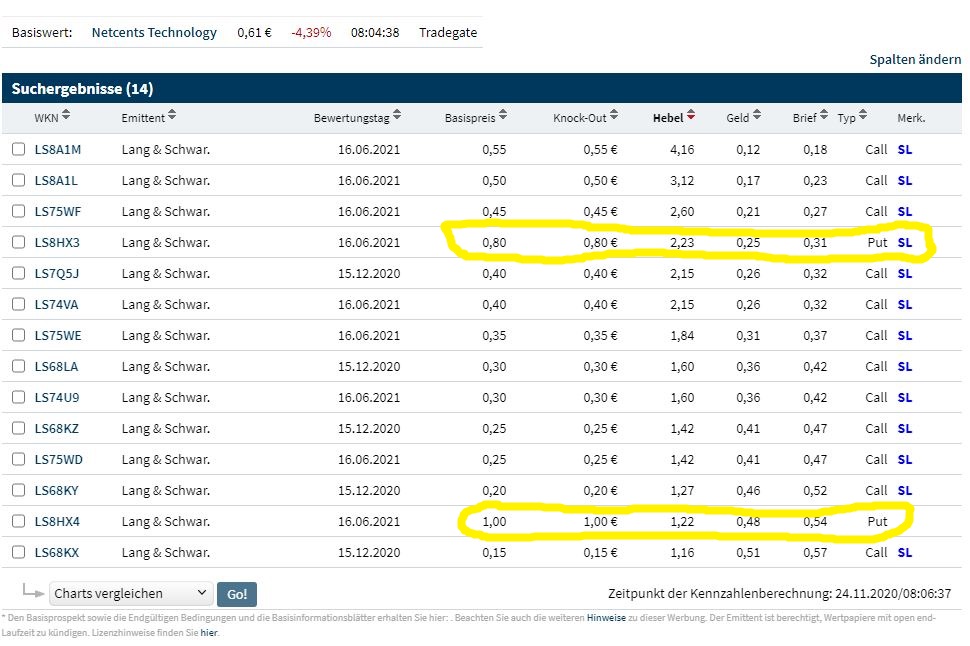The width and height of the screenshot is (970, 646).
Task: Sort by Knock-Out column arrows
Action: tap(614, 115)
